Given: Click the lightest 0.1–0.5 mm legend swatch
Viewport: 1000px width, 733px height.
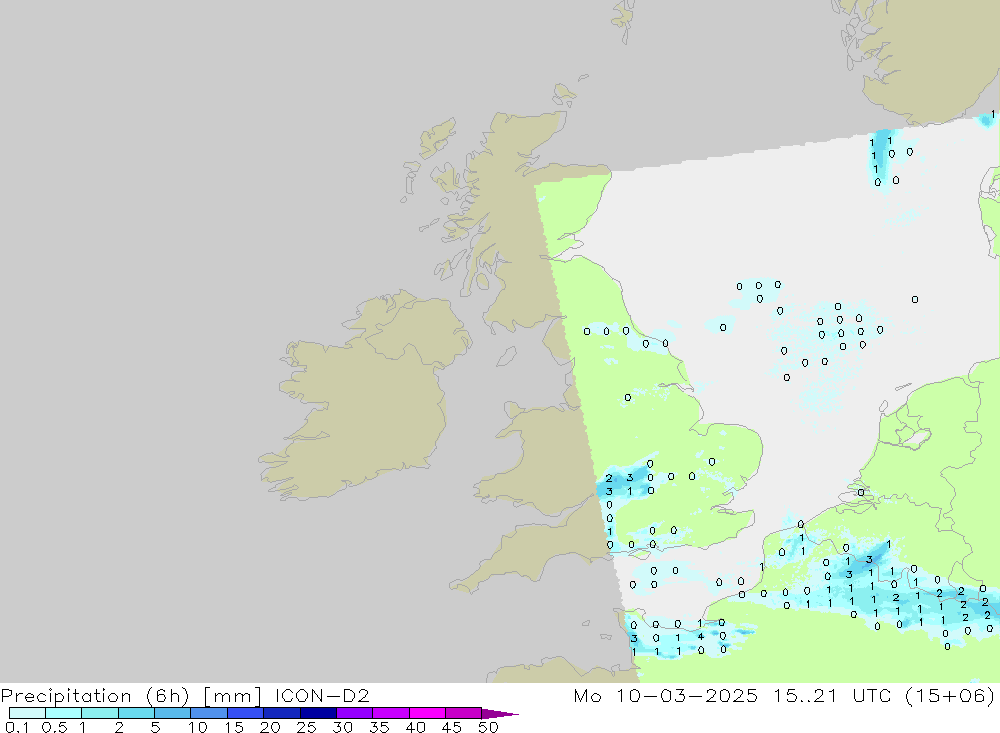Looking at the screenshot, I should 27,713.
